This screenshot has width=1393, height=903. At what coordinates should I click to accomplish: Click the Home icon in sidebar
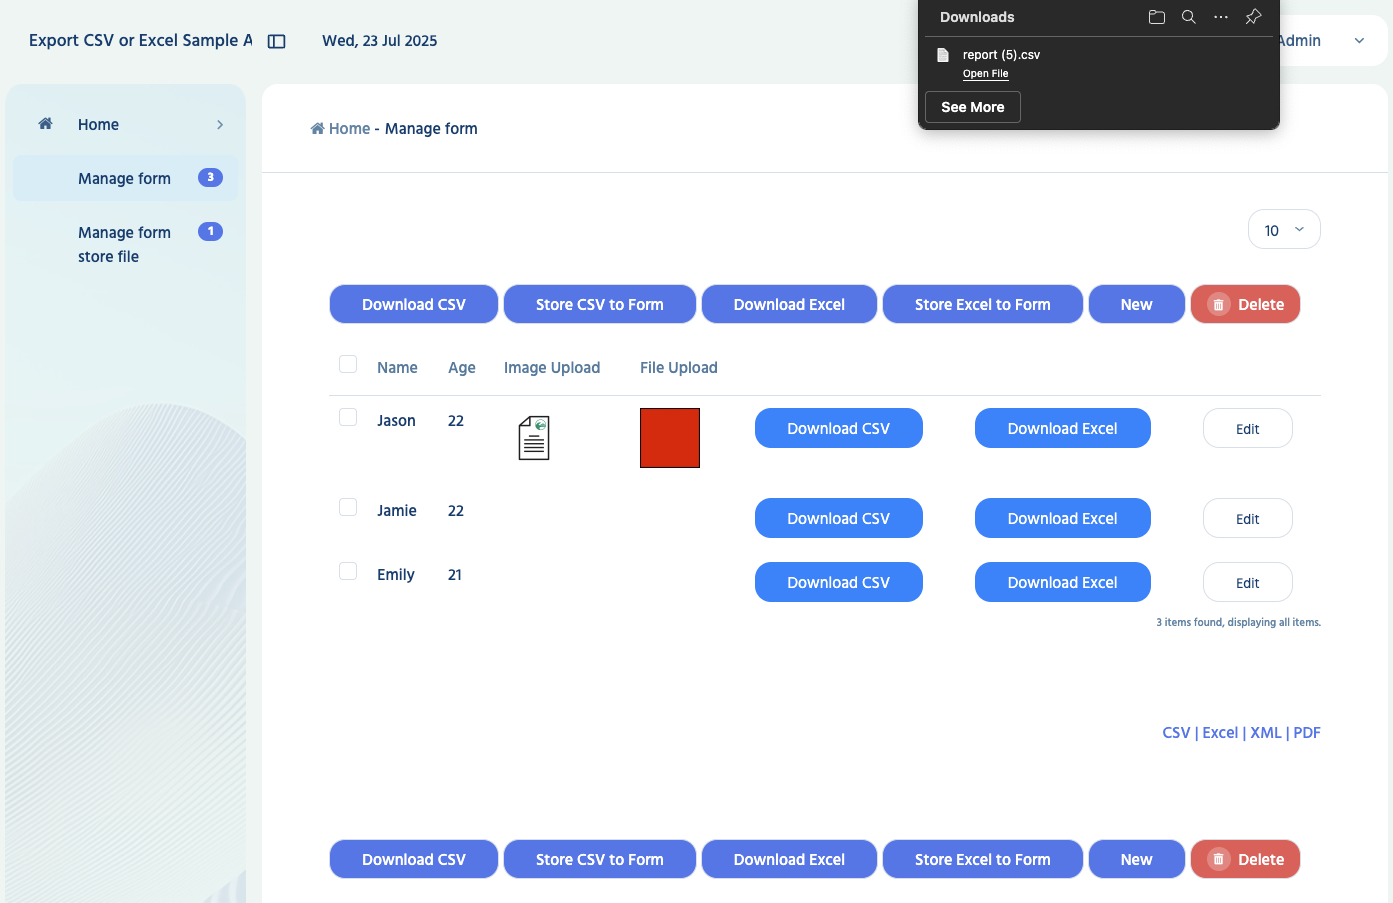[45, 124]
